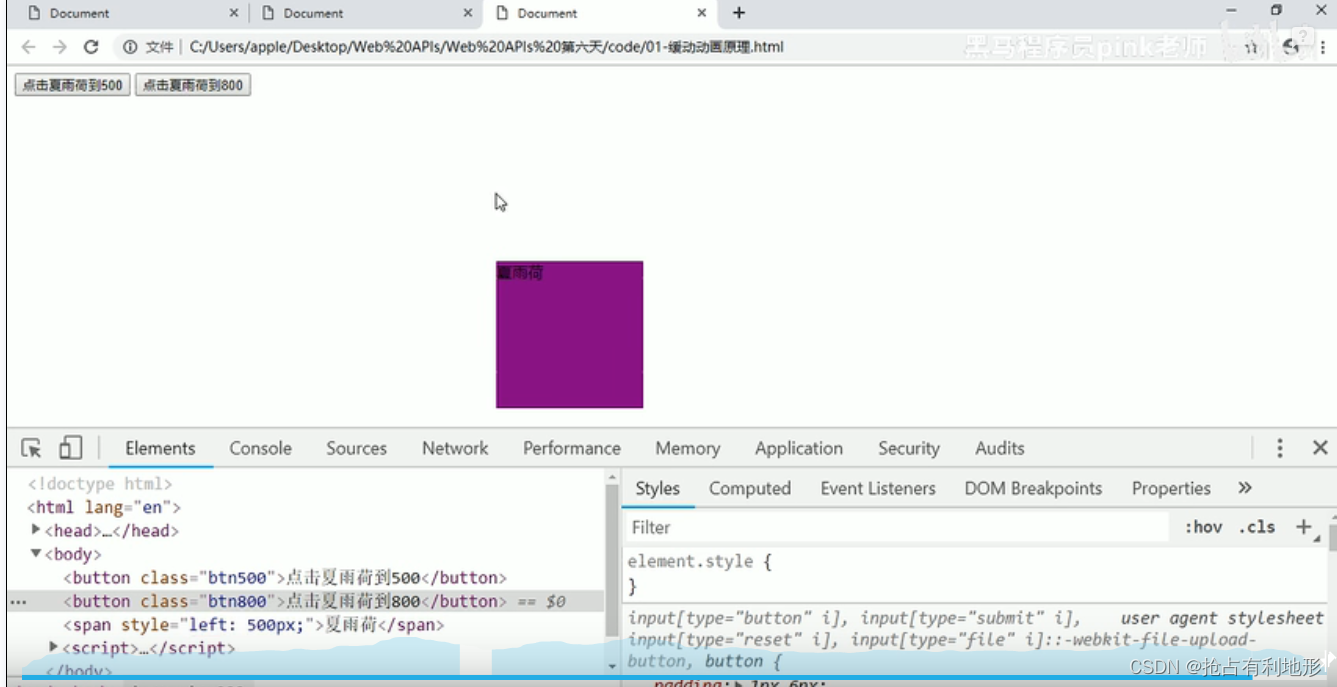Add new style rule with plus icon
Screen dimensions: 1337x687
click(1303, 527)
